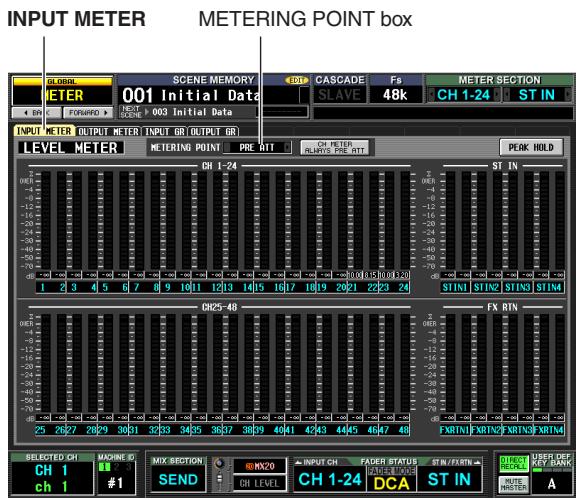Open ST IN selector in METER SECTION

click(537, 95)
